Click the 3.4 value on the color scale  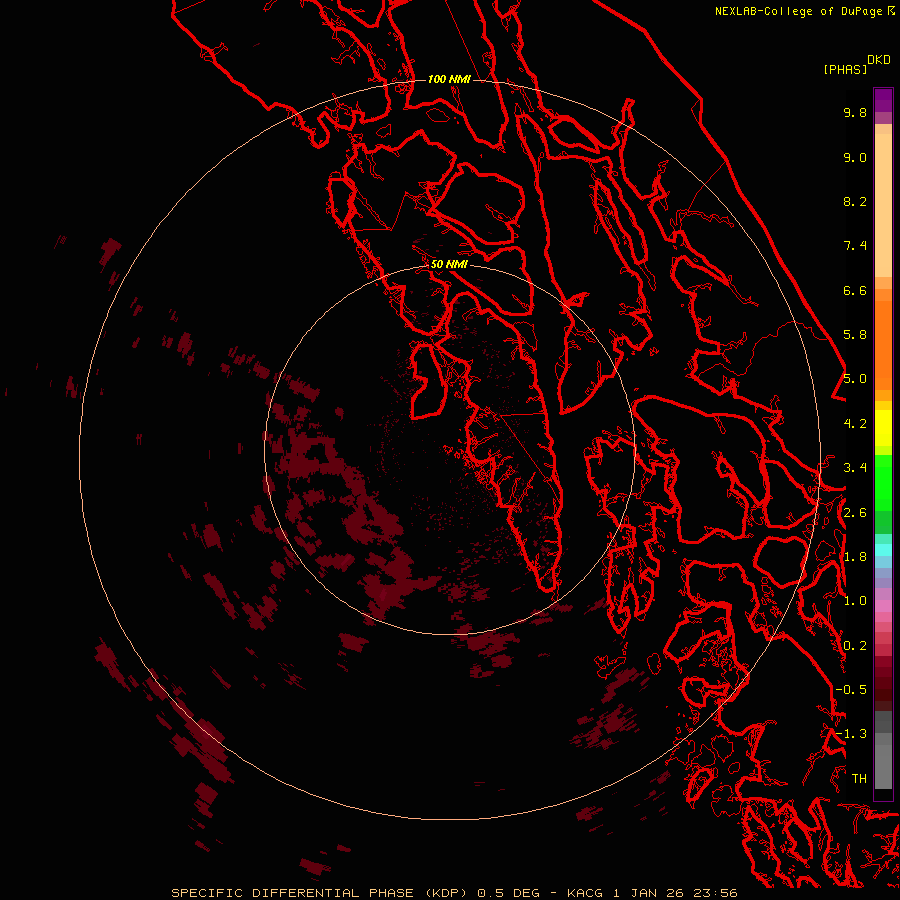click(x=855, y=468)
